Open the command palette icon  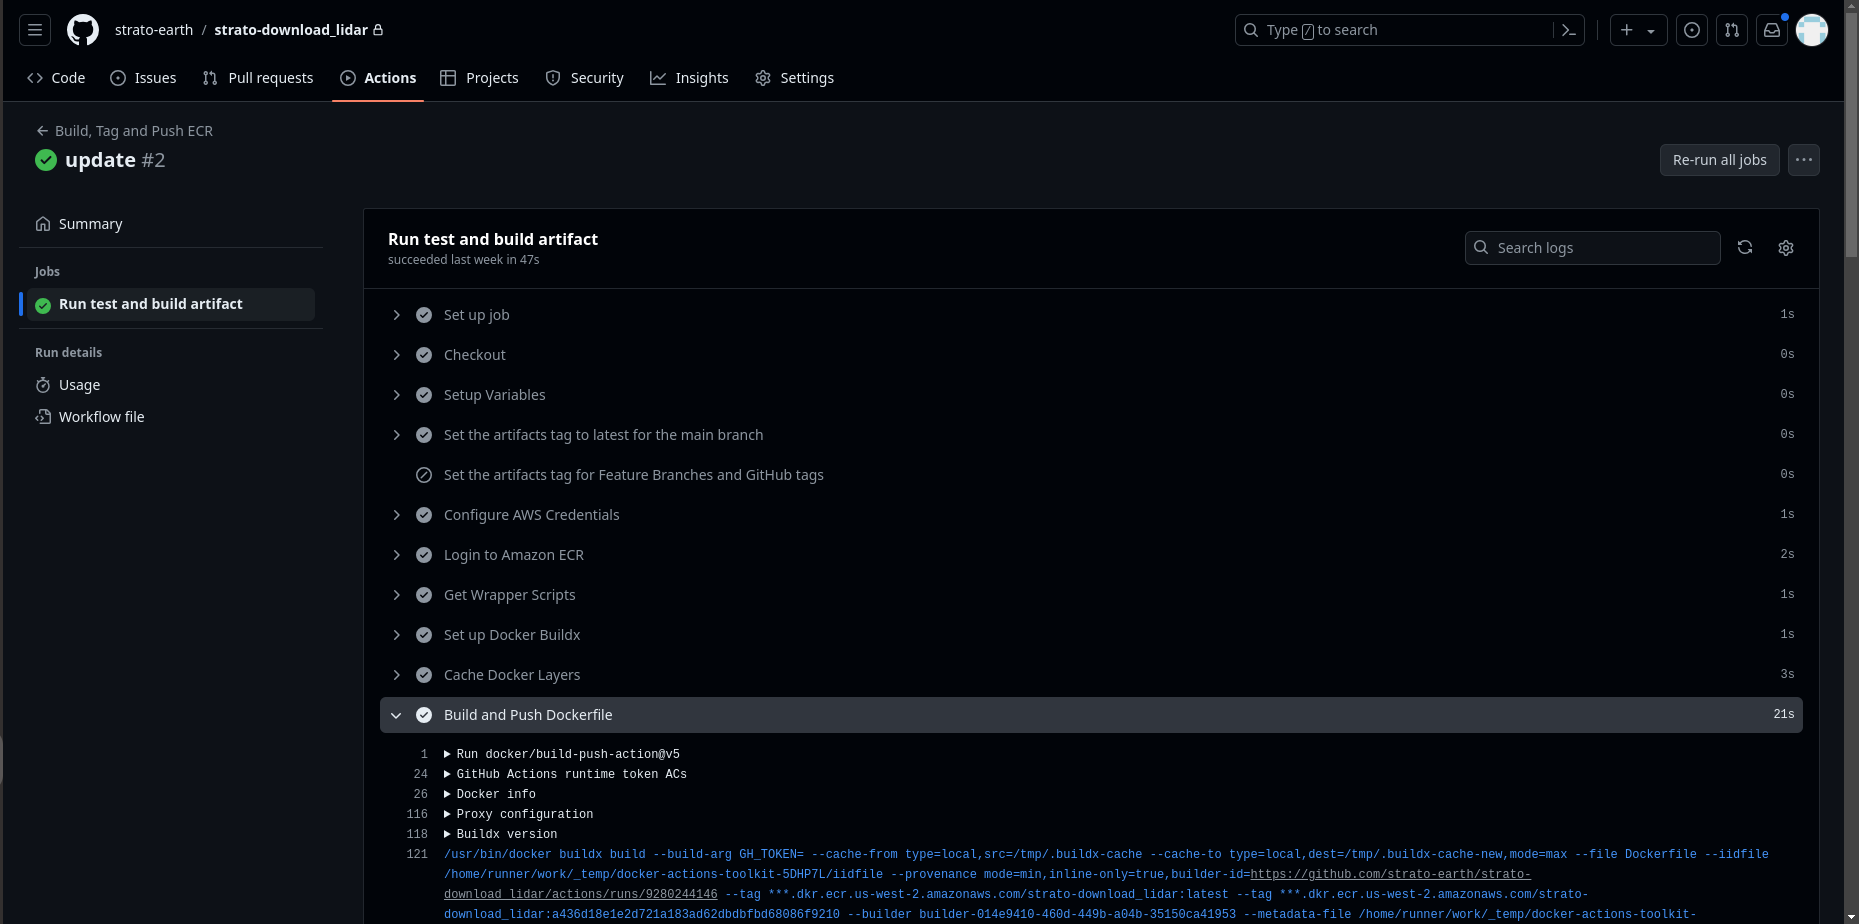tap(1569, 30)
